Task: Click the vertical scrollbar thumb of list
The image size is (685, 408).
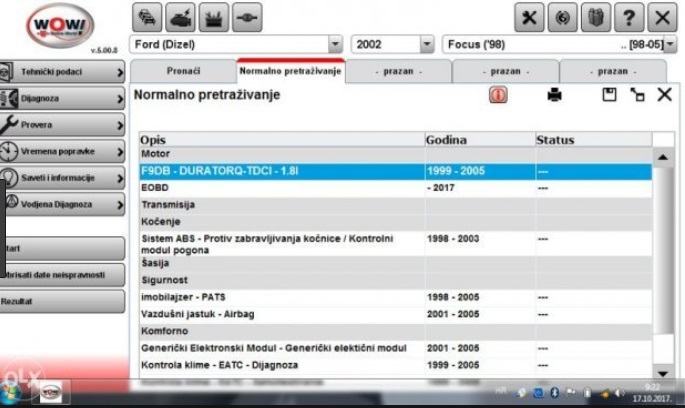Action: coord(663,249)
